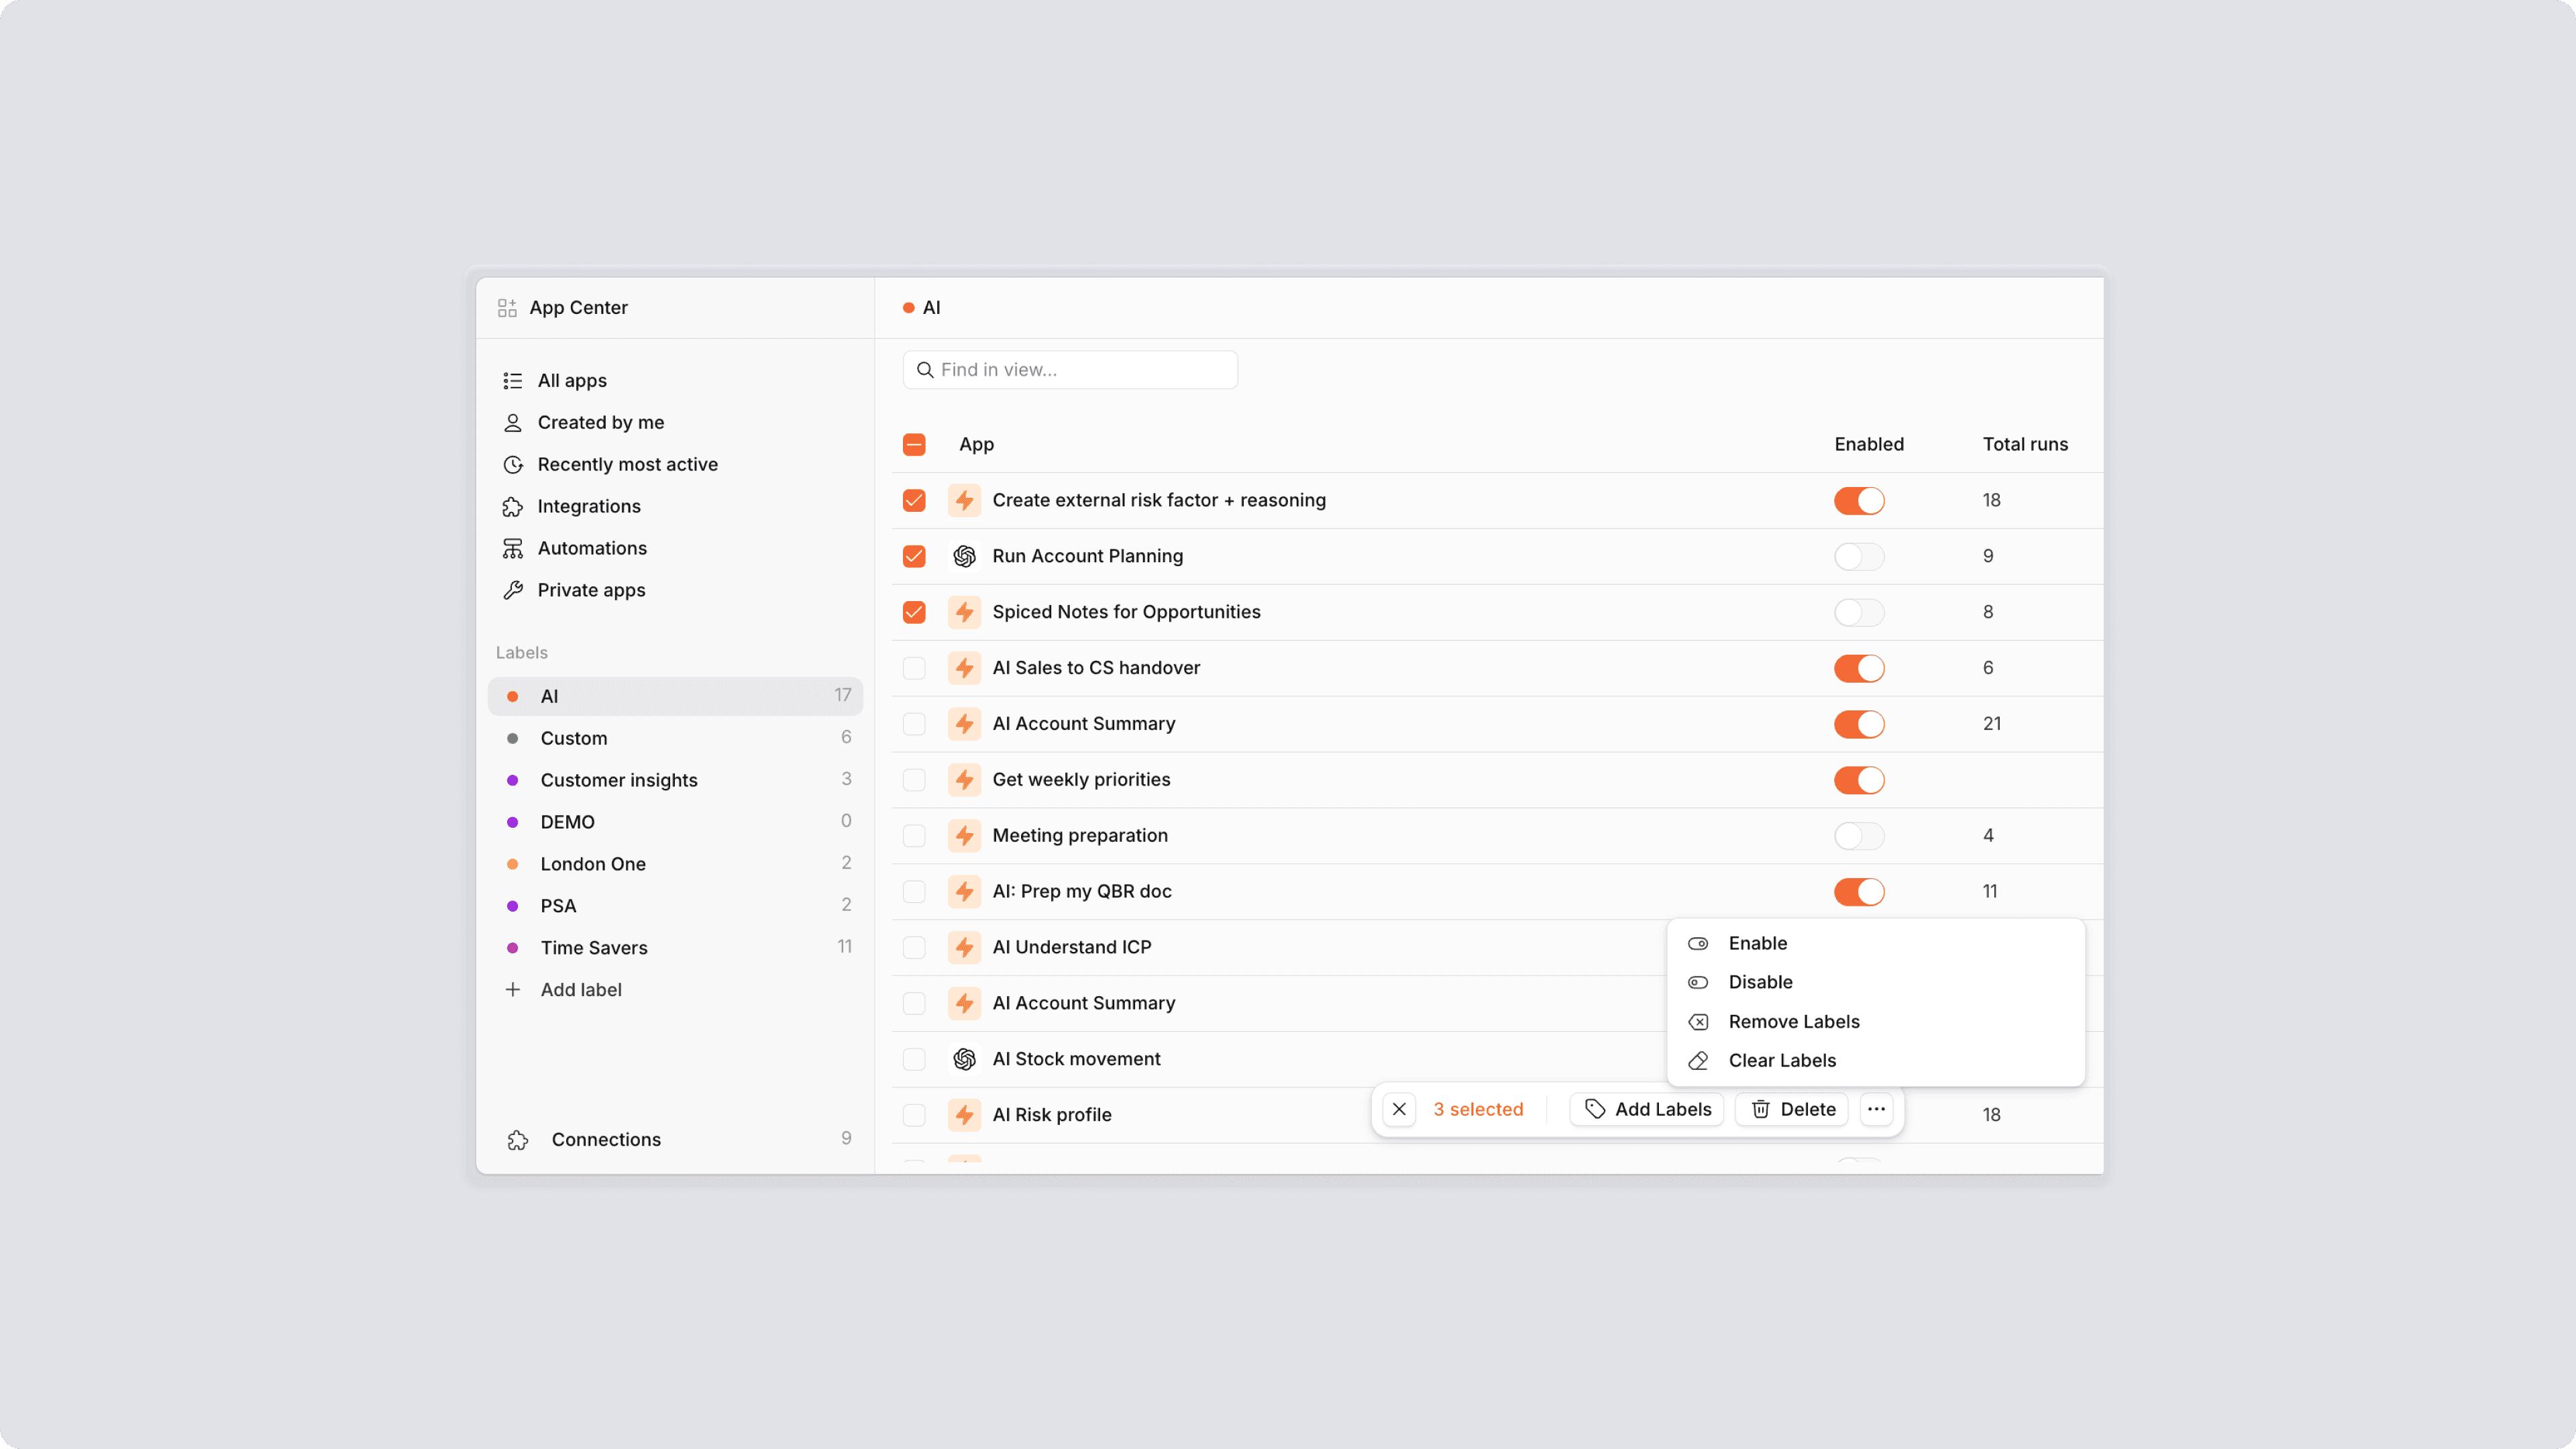
Task: Click the Connections puzzle icon
Action: click(518, 1140)
